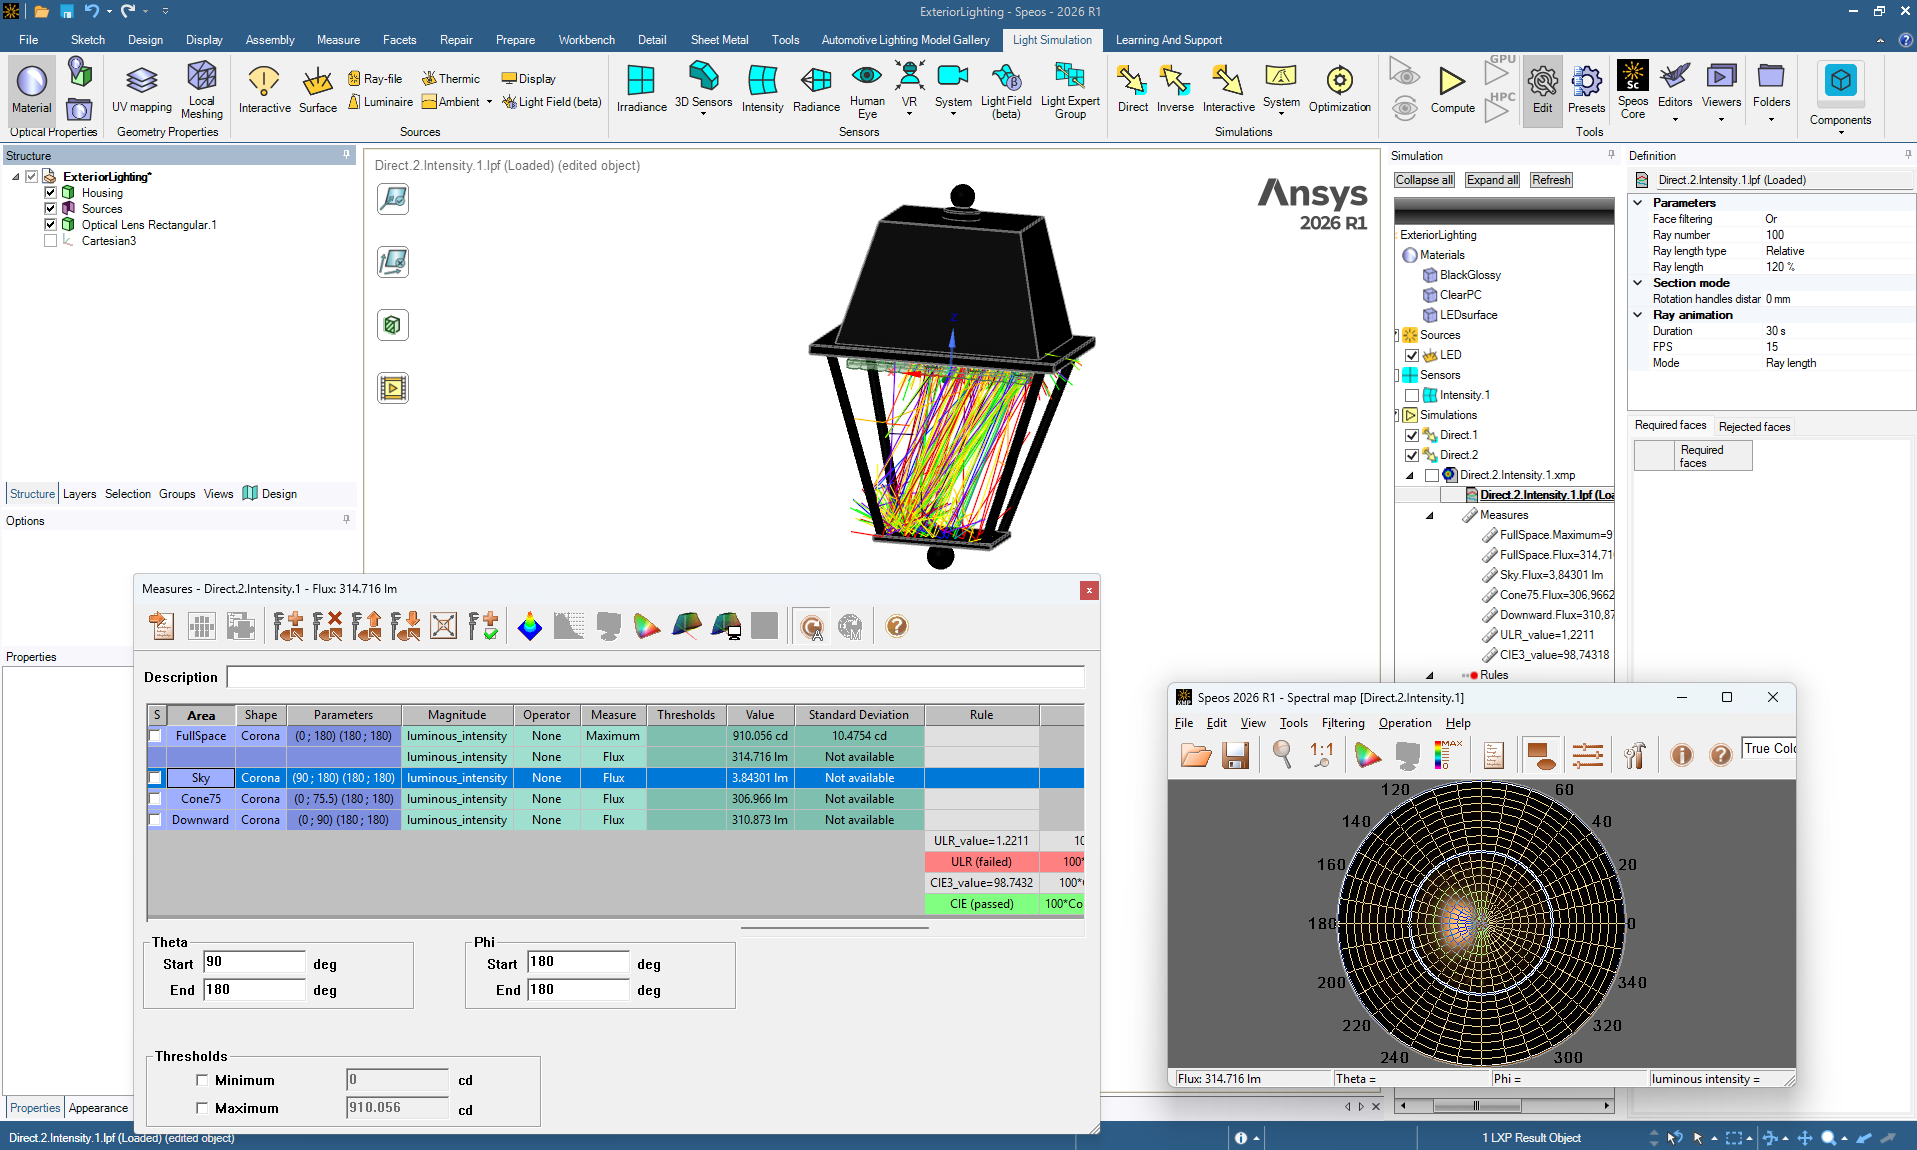Select the 3D Sensors tool

[x=703, y=89]
